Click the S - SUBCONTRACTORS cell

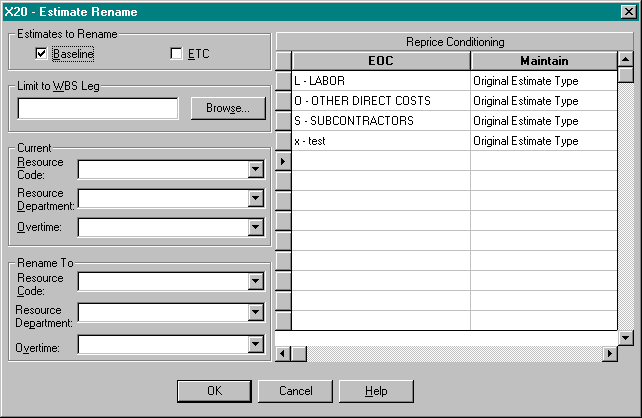[x=380, y=121]
